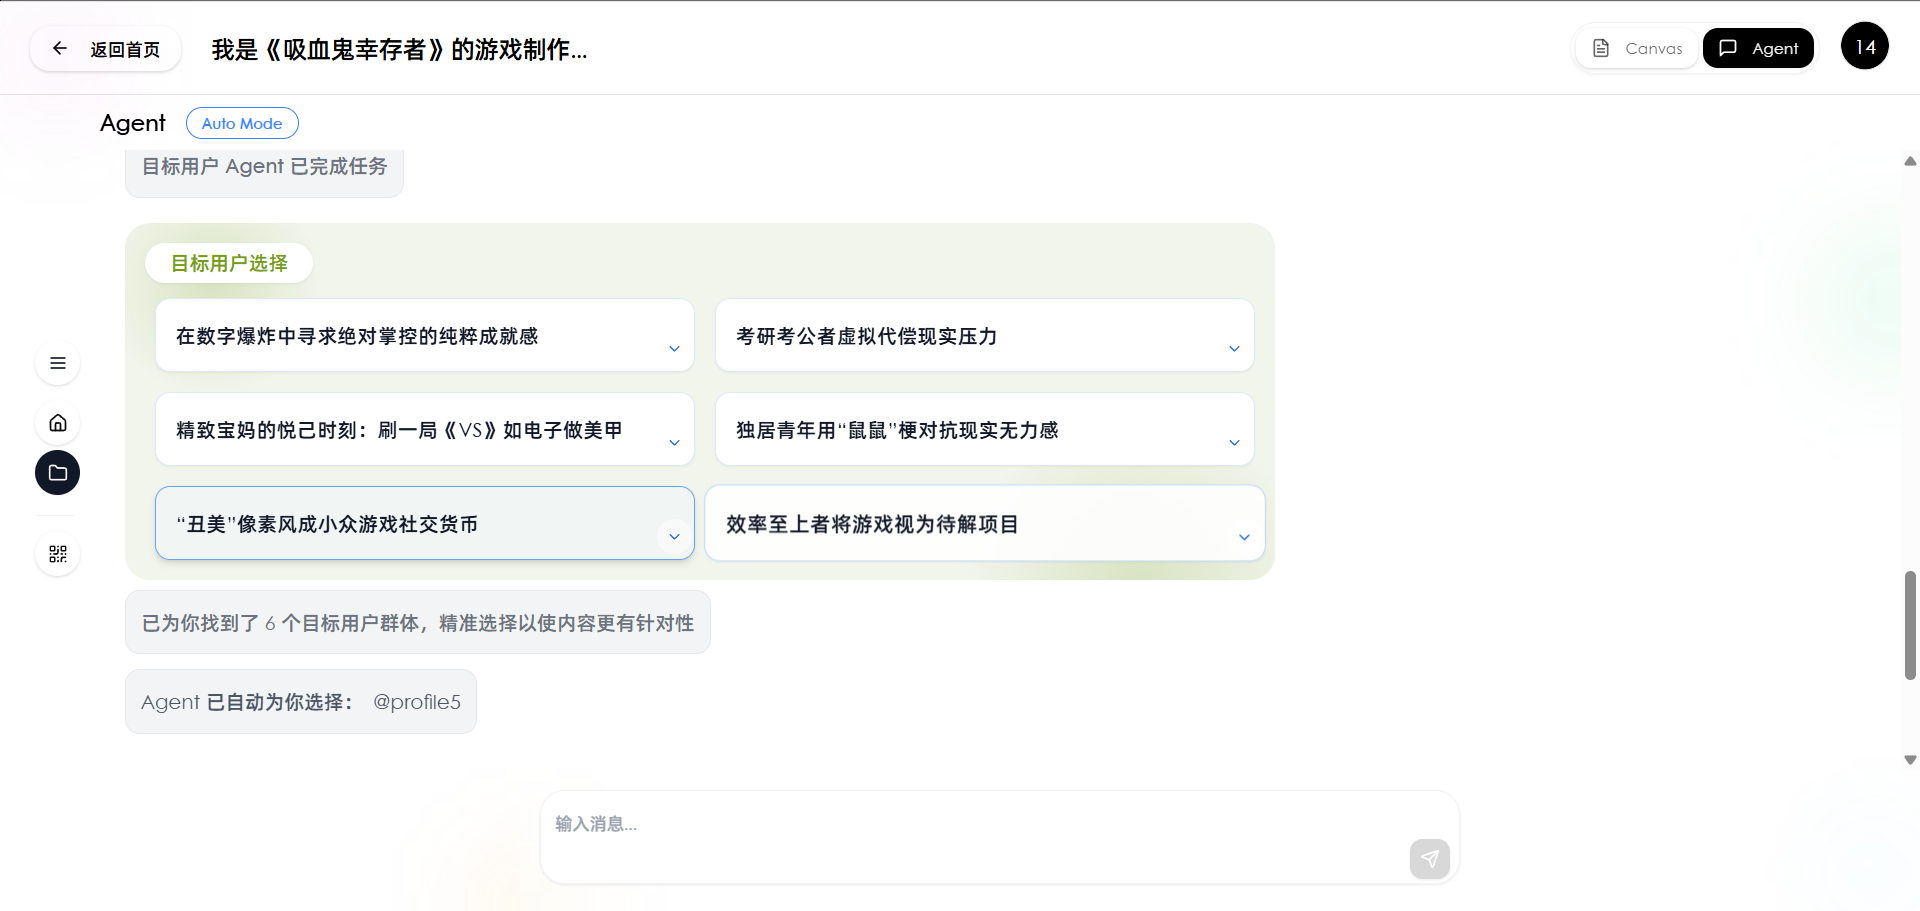
Task: Switch to the Agent tab
Action: click(x=1758, y=48)
